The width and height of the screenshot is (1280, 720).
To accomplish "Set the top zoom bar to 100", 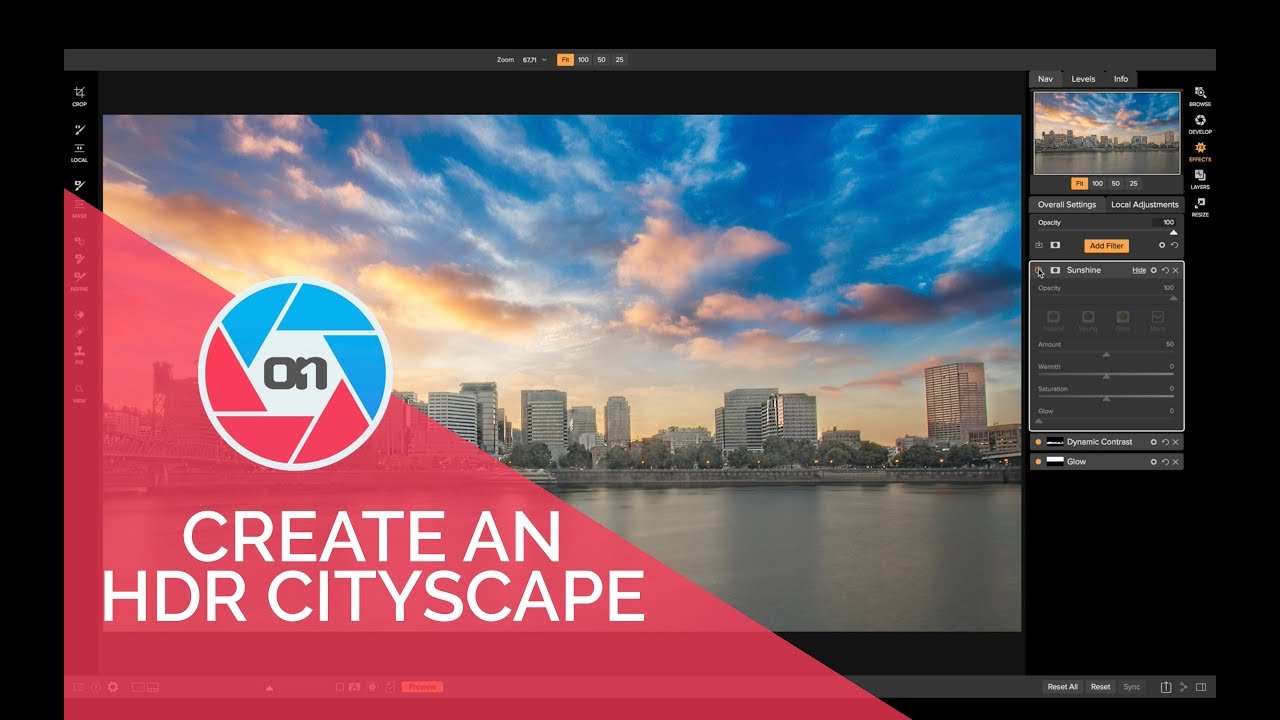I will pos(583,60).
